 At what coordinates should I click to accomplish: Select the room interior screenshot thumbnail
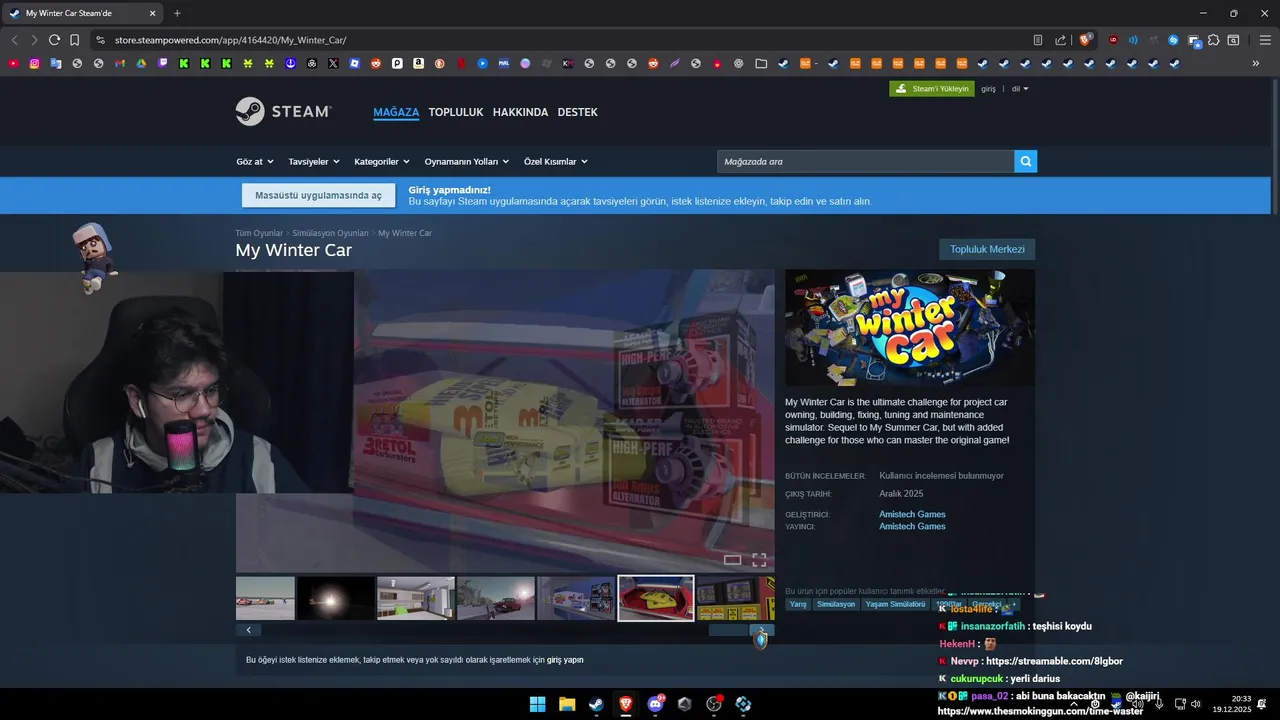tap(416, 598)
